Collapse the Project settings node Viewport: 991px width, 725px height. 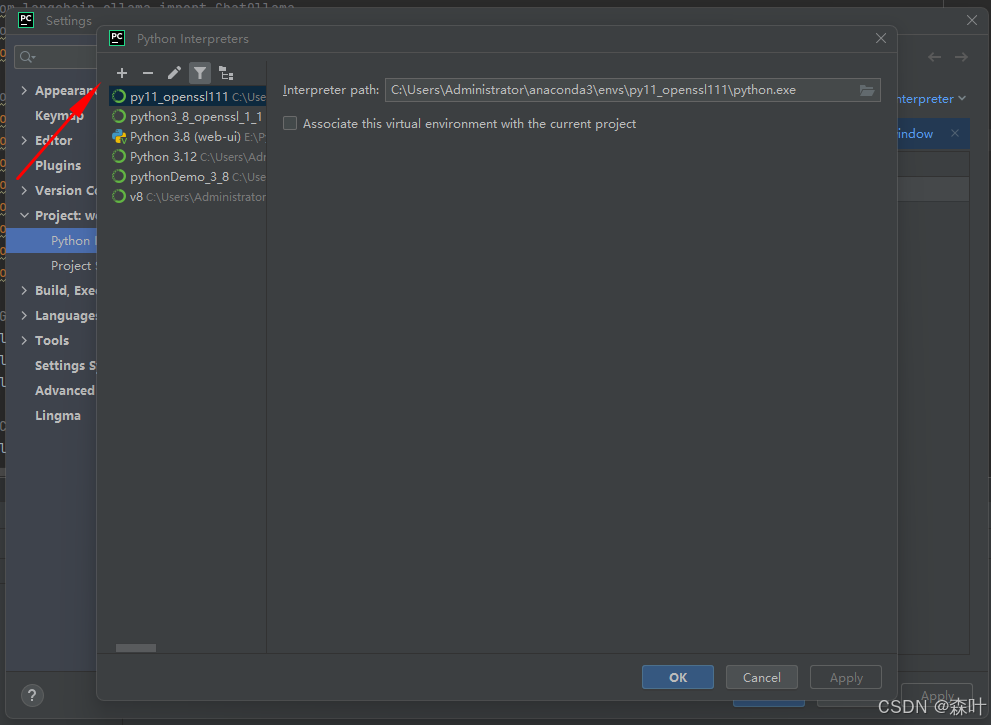(24, 216)
